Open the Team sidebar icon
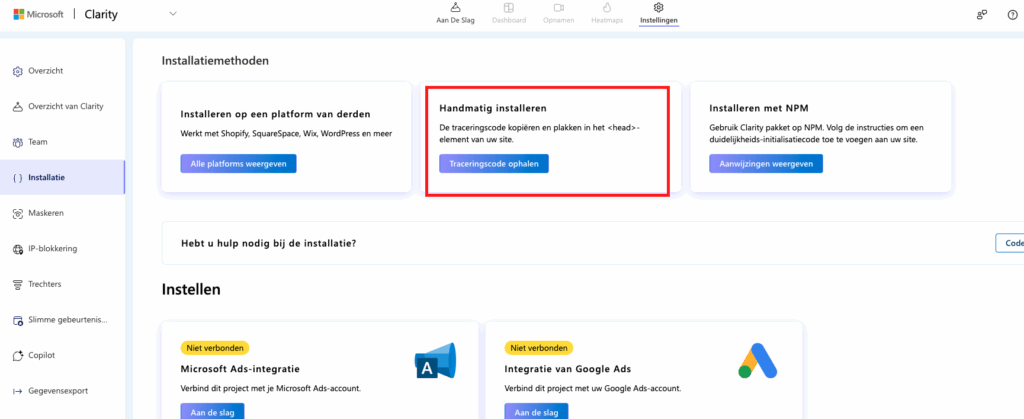1024x419 pixels. 18,142
